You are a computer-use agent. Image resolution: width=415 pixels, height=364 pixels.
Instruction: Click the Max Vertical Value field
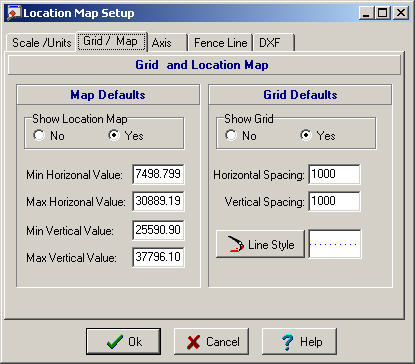pos(158,257)
